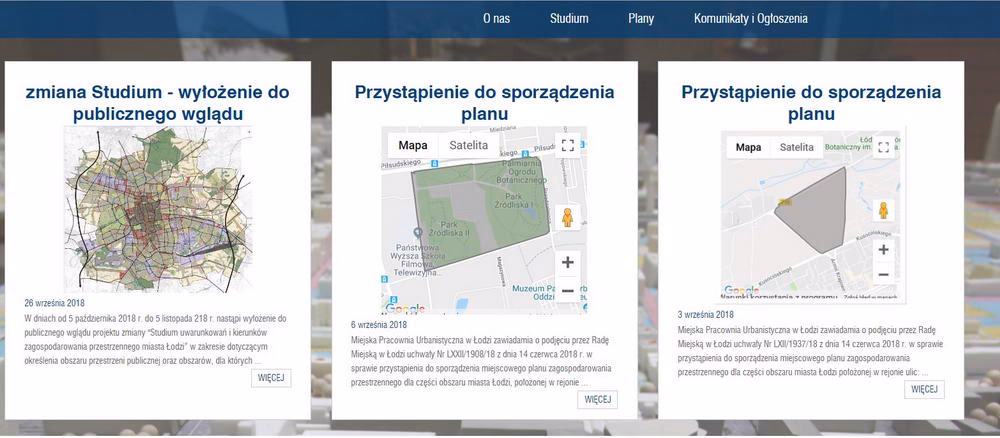Click WIĘCEJ under the 26 września 2018 post

[271, 377]
